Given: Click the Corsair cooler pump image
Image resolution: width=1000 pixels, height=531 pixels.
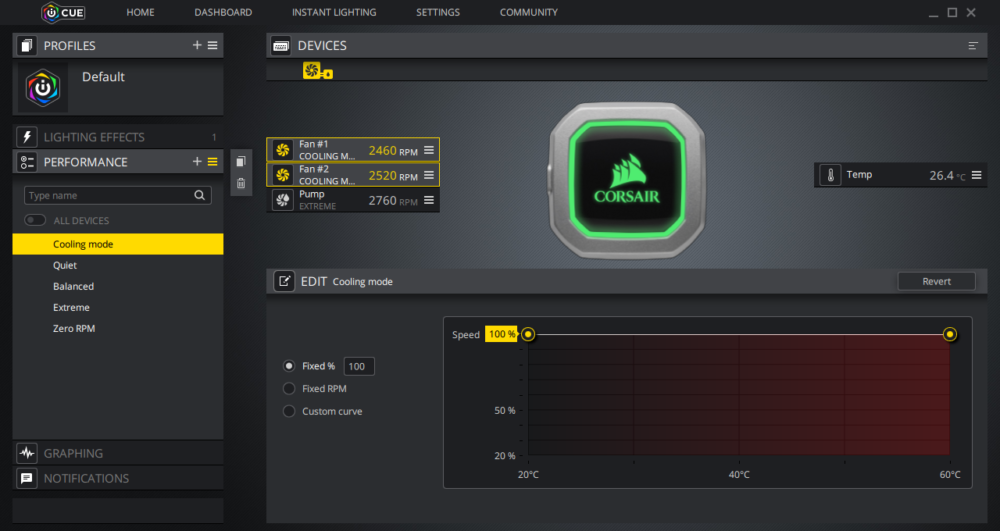Looking at the screenshot, I should [x=627, y=180].
